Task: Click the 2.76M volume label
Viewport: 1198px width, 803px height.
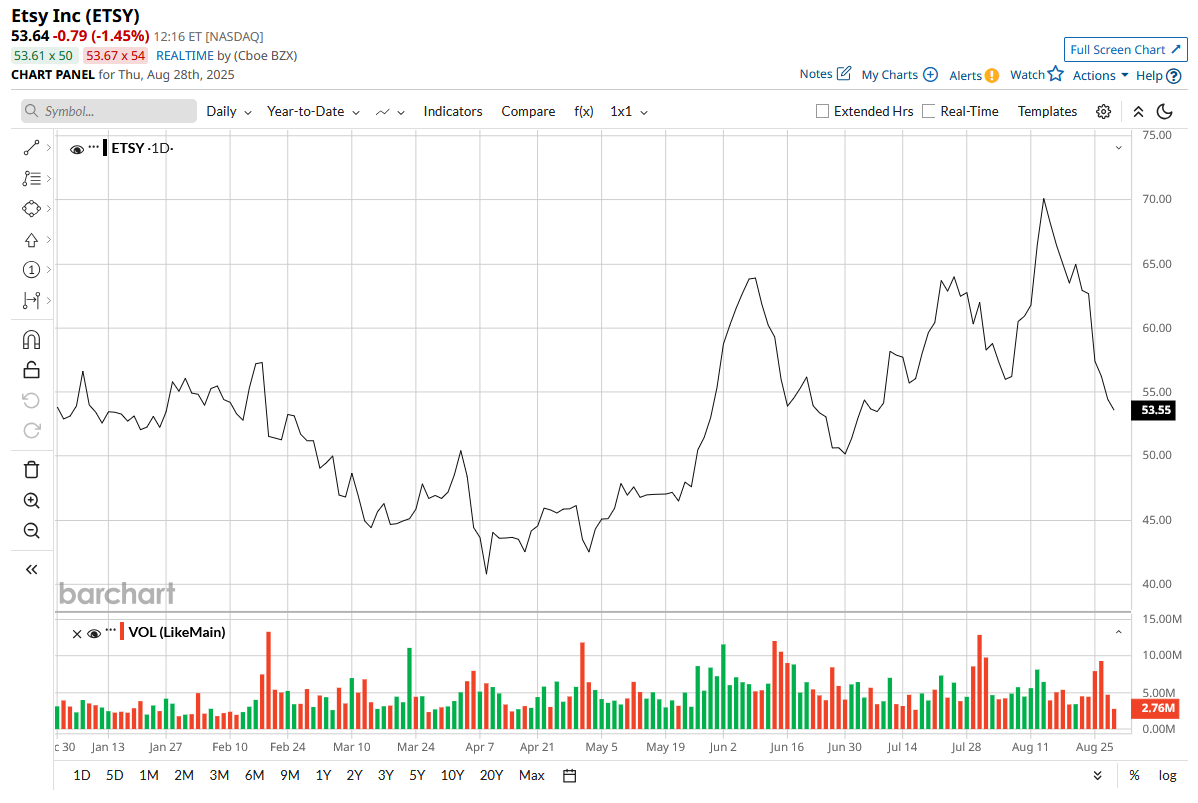Action: click(1155, 708)
